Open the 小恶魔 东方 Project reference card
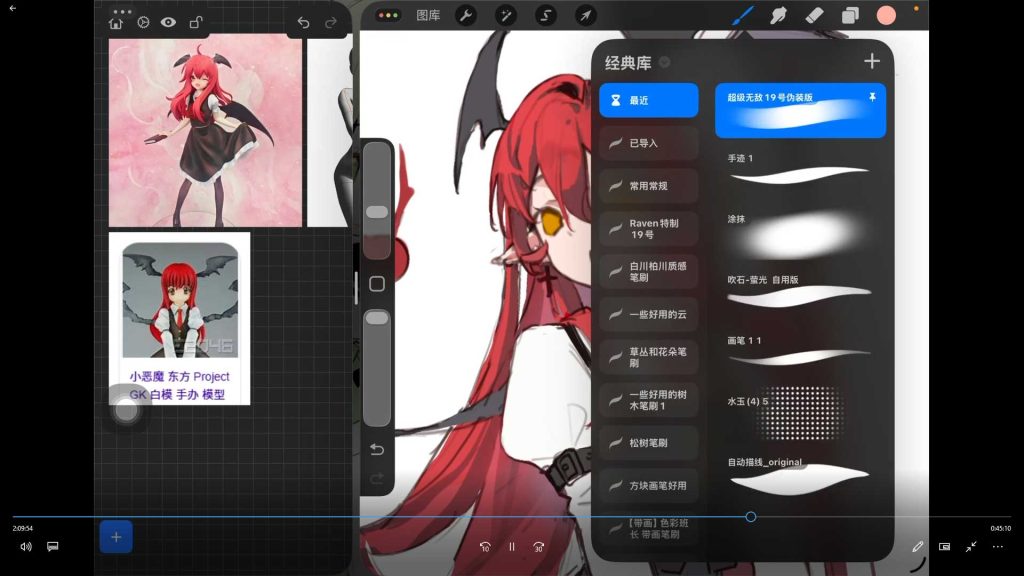Image resolution: width=1024 pixels, height=576 pixels. pos(179,319)
